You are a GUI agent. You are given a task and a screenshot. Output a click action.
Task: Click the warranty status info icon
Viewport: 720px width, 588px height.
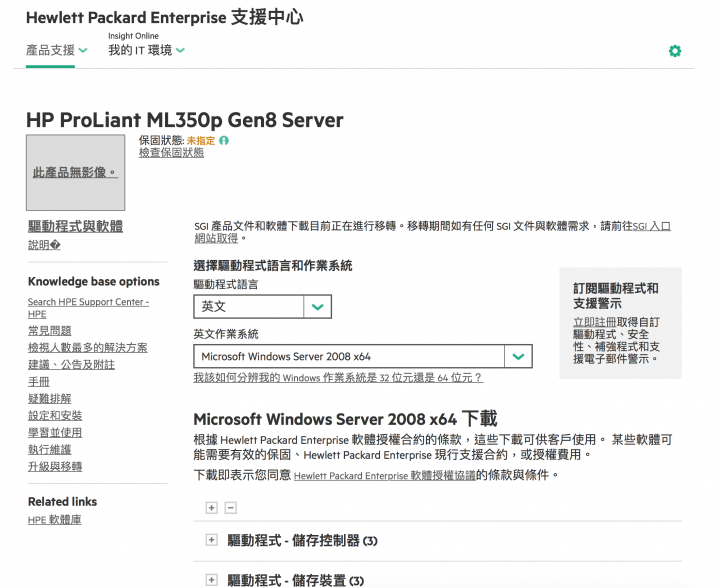coord(224,140)
